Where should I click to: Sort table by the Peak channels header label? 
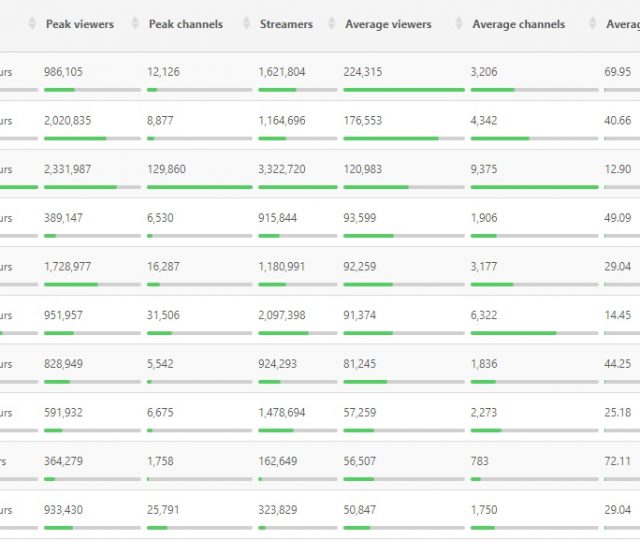[185, 24]
